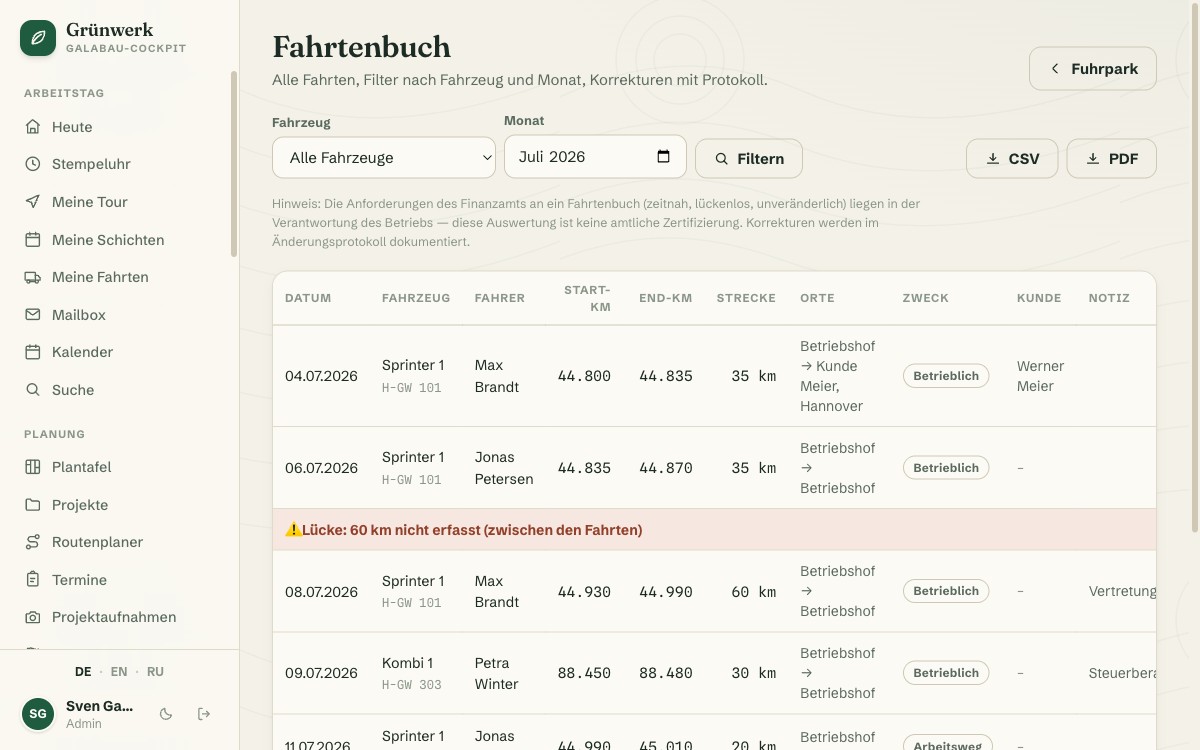Click the Lücke: 60 km nicht erfasst warning text
1200x750 pixels.
coord(472,530)
